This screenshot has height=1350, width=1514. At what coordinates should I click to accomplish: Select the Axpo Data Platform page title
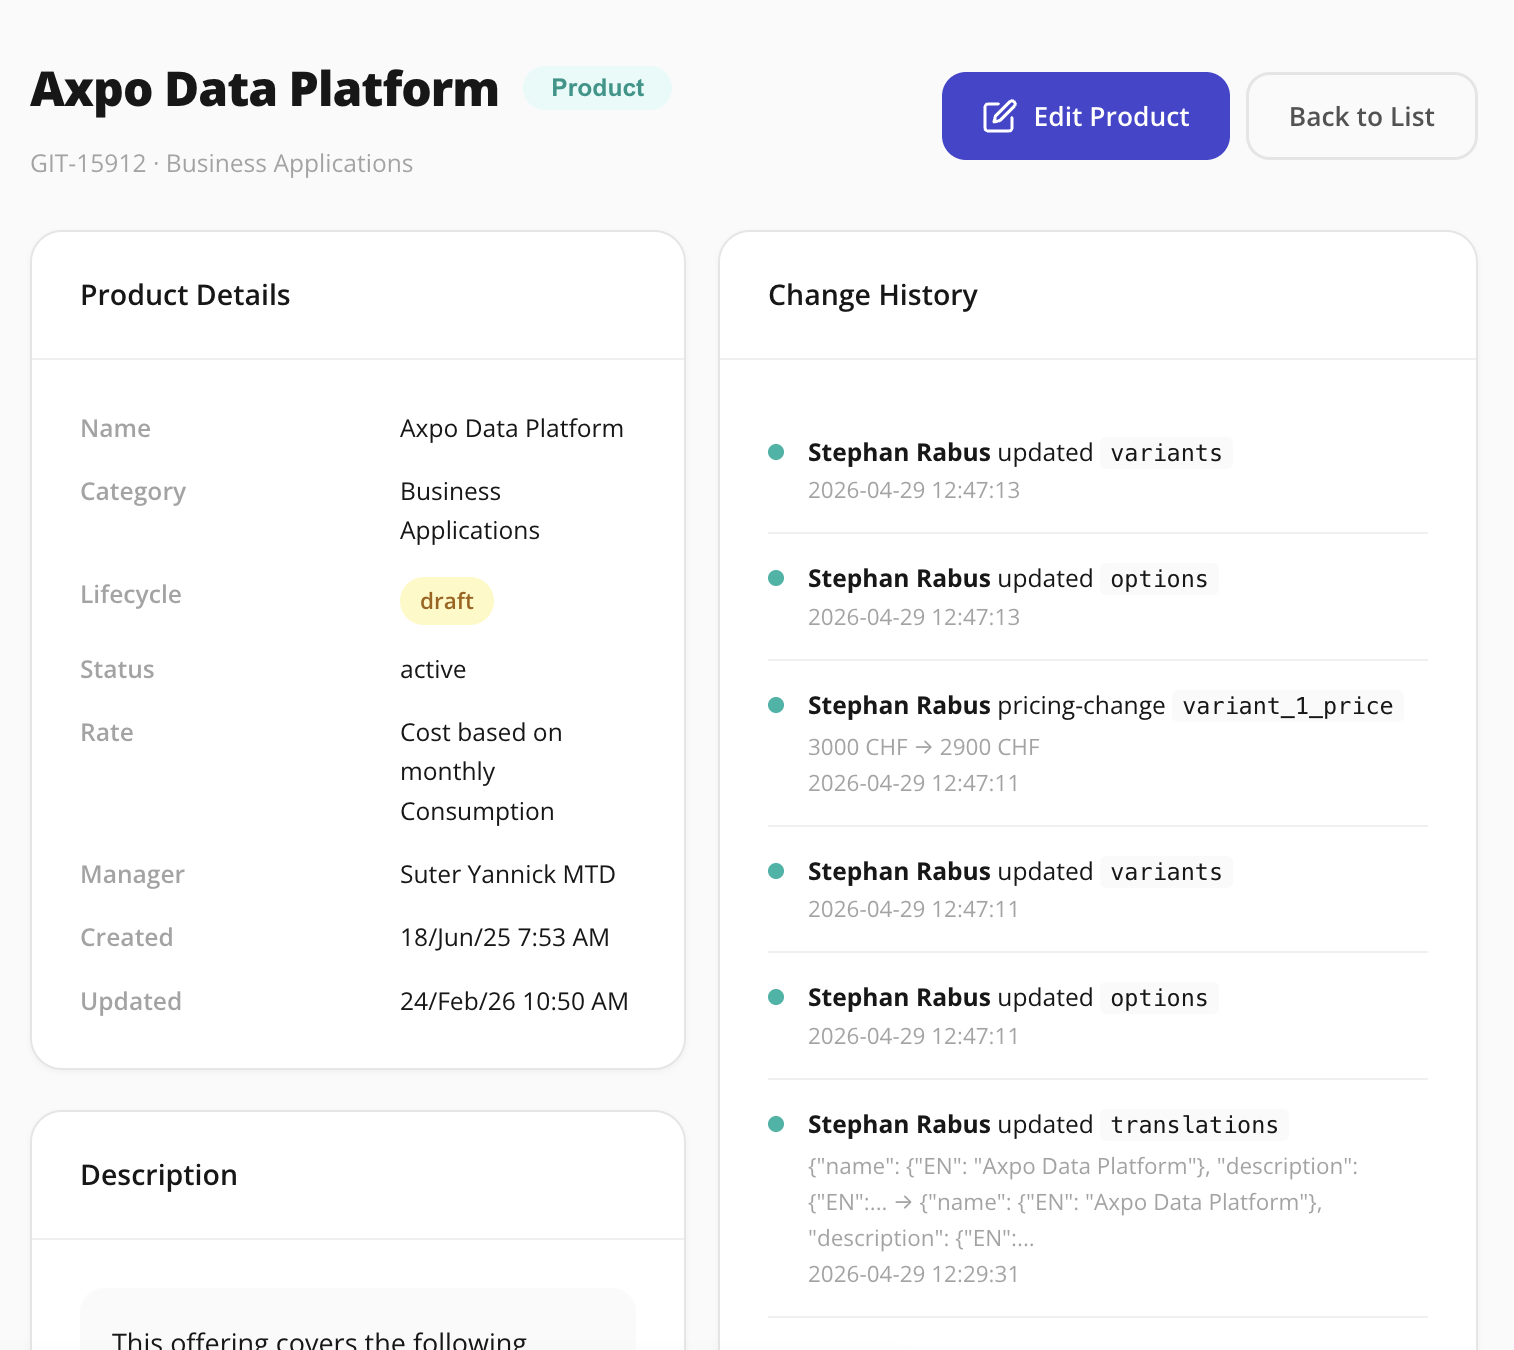click(265, 89)
